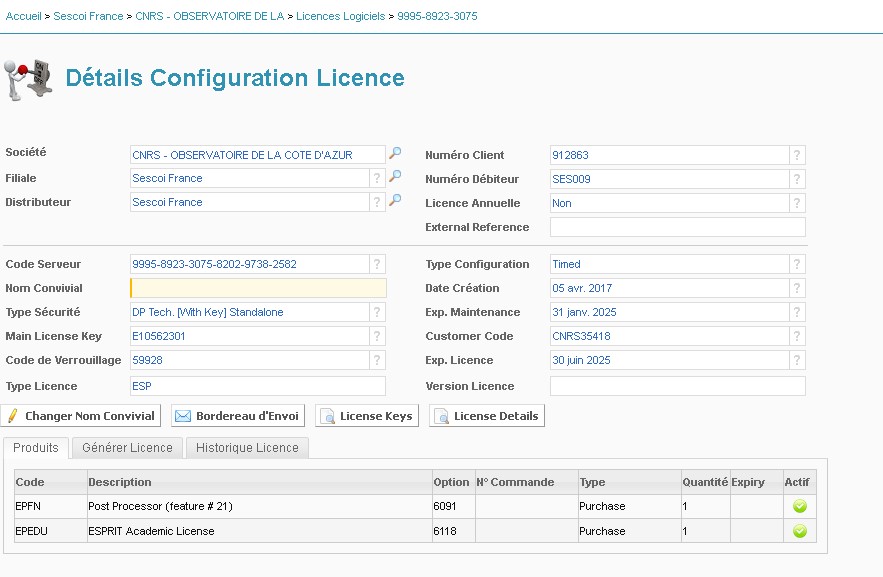883x577 pixels.
Task: Click the help question mark for Code de Verrouillage
Action: [377, 360]
